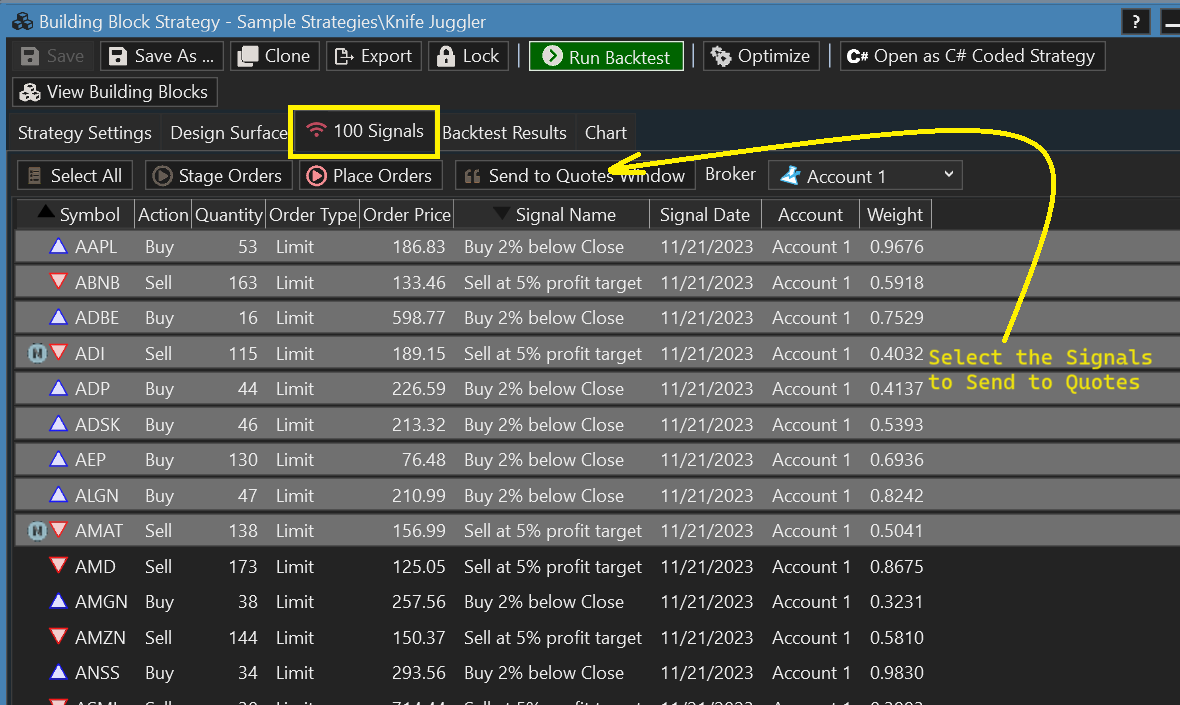This screenshot has height=705, width=1180.
Task: Click Save As disk button
Action: [164, 57]
